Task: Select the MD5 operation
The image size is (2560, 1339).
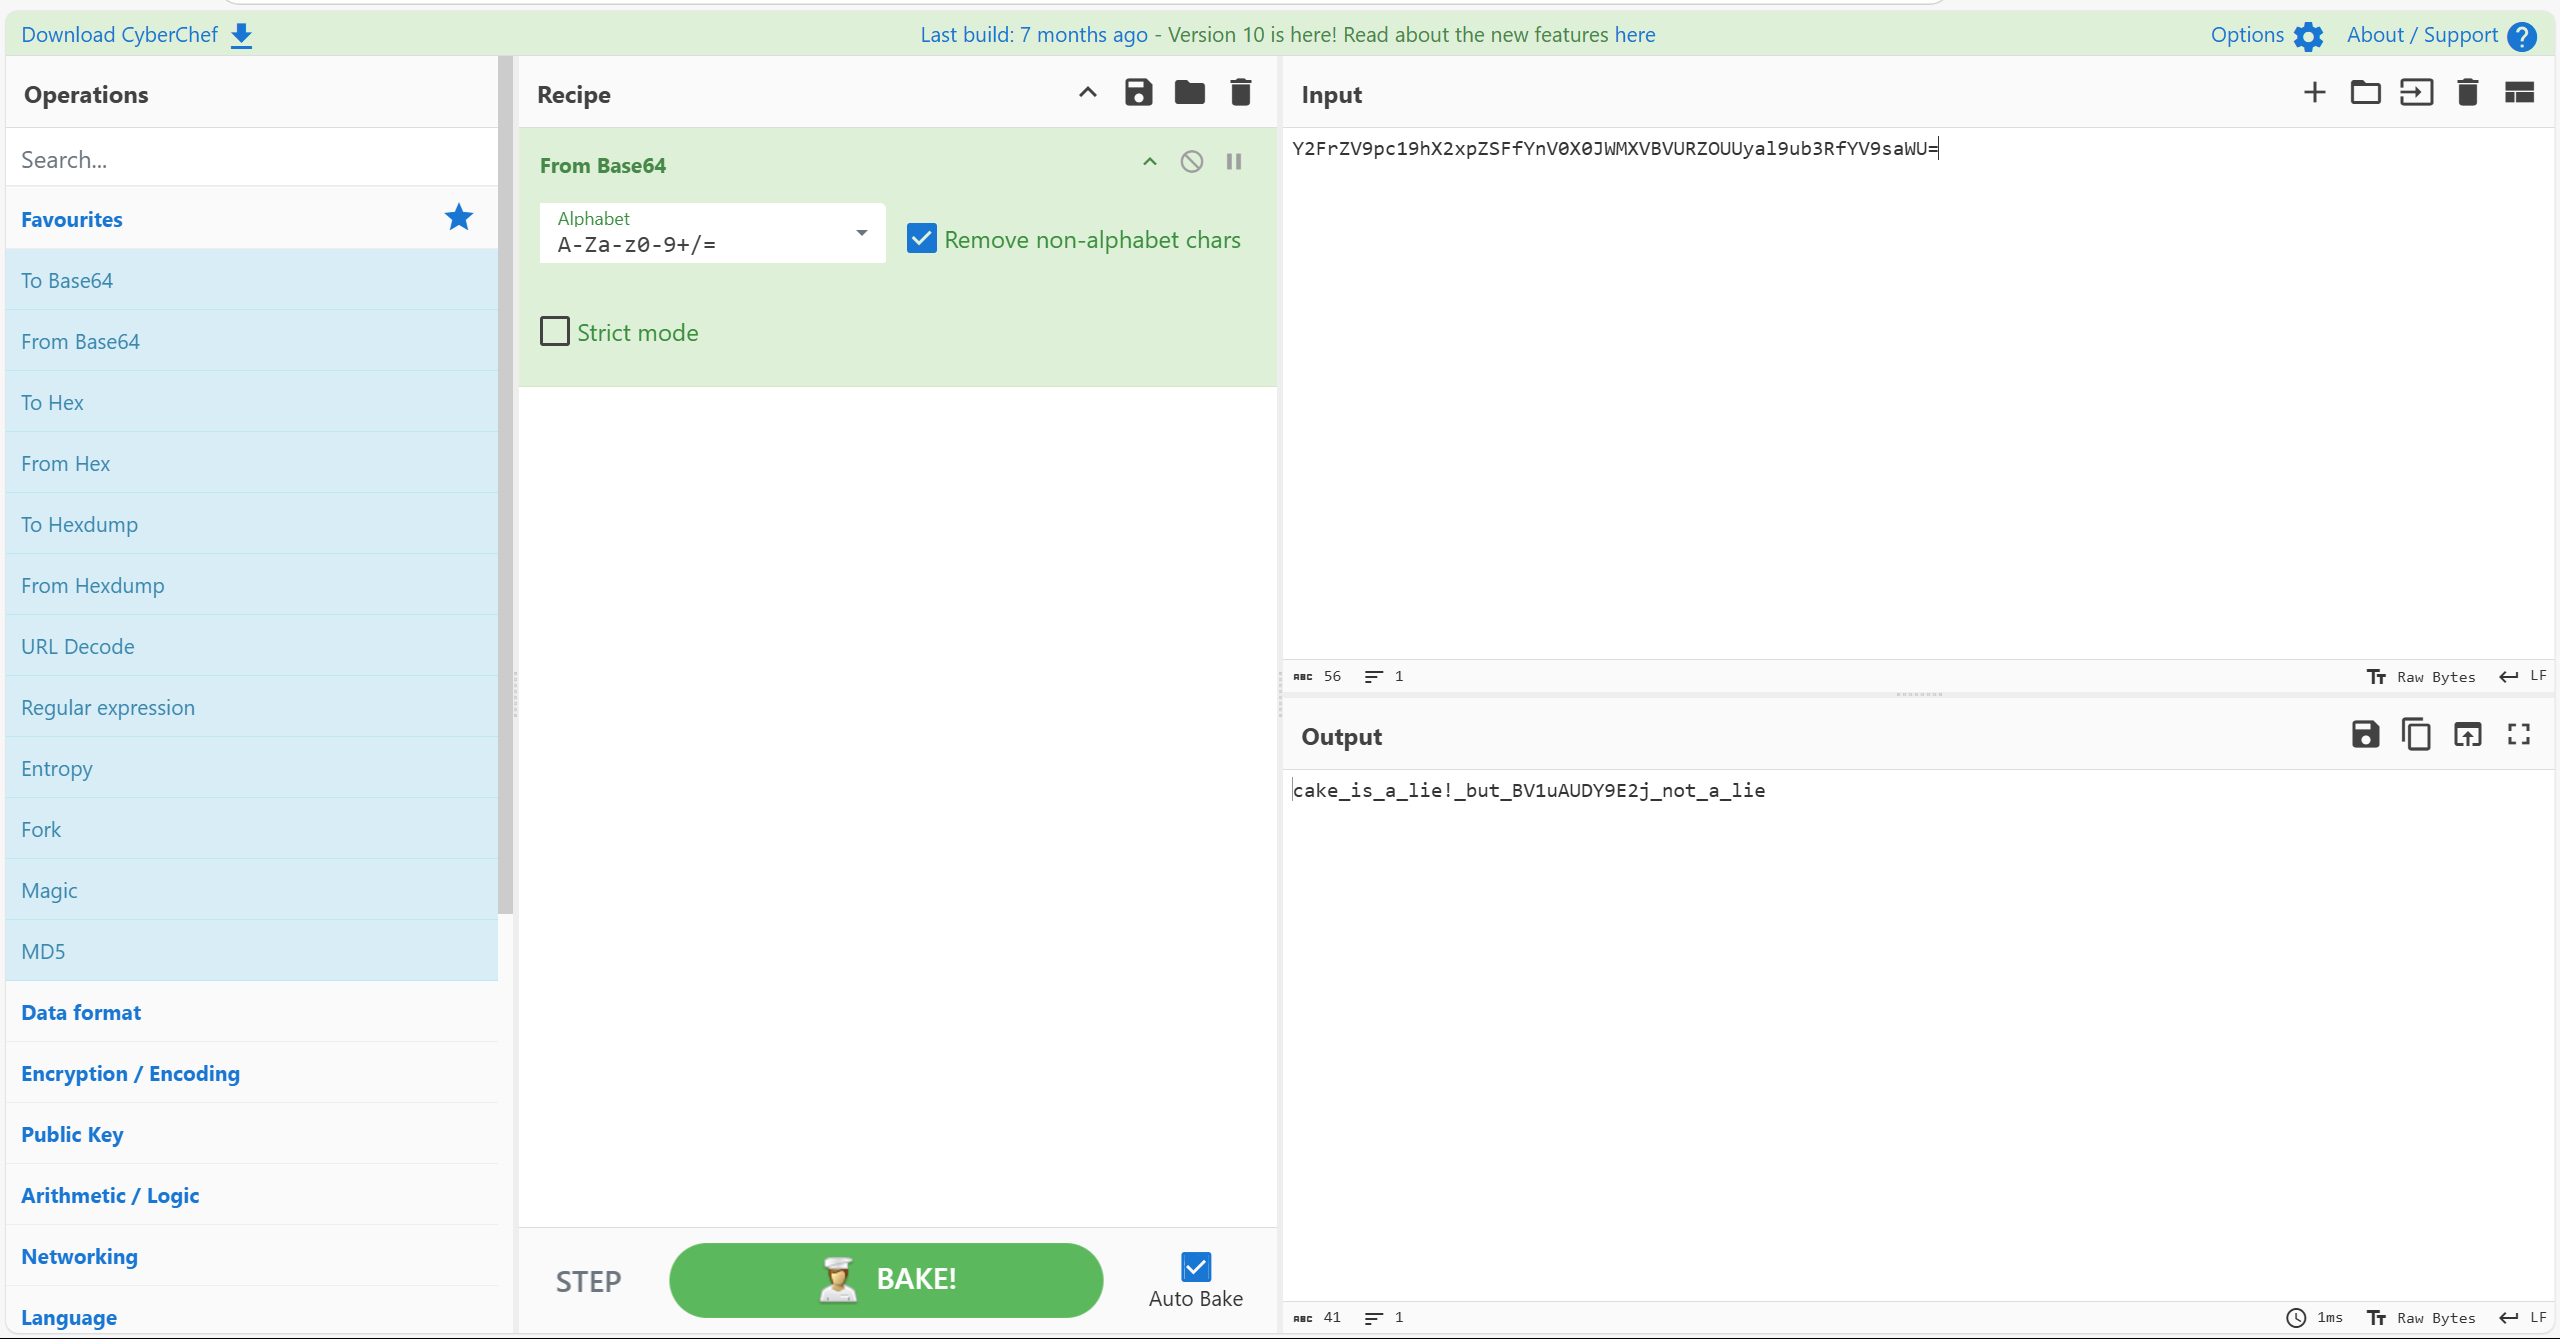Action: tap(252, 951)
